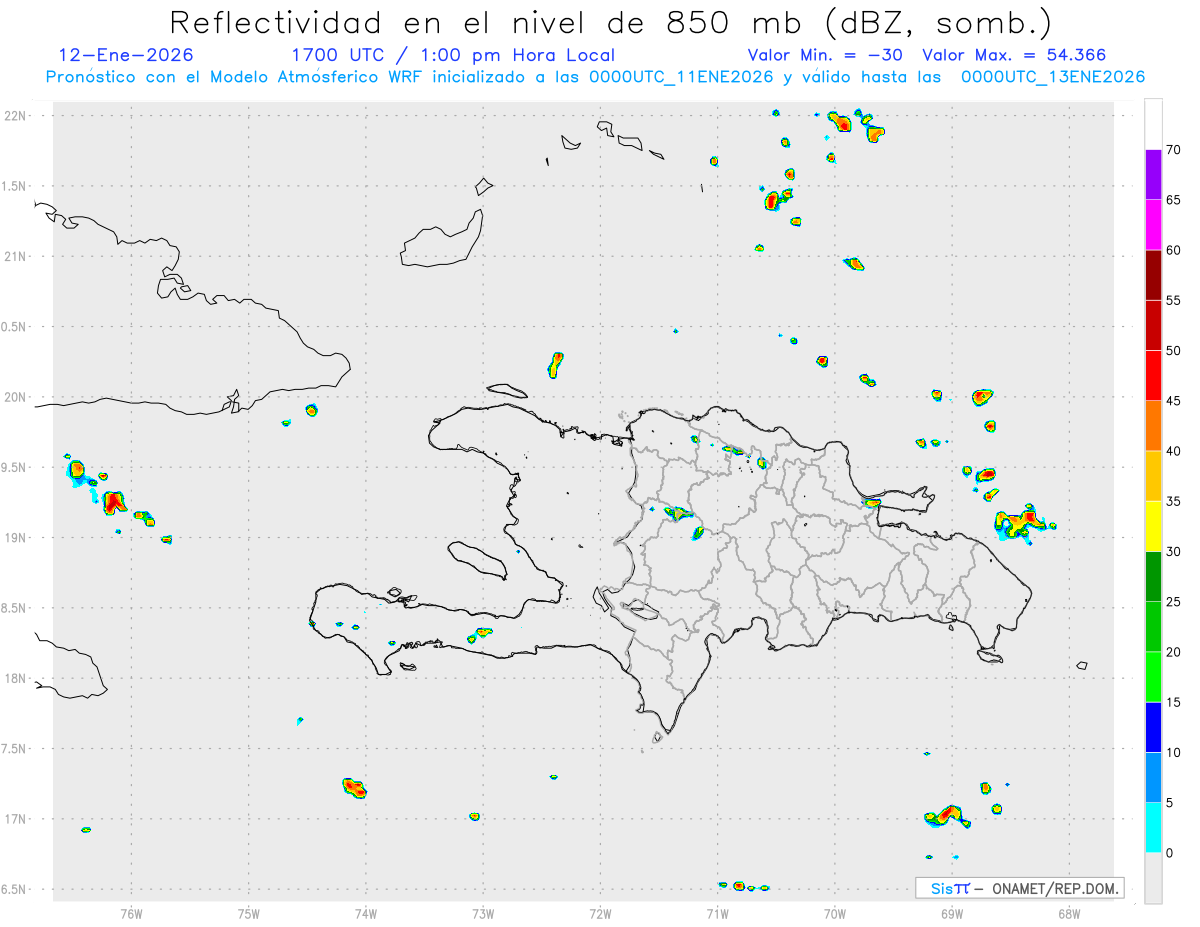Click the colorbar value label '55'

pos(1173,300)
